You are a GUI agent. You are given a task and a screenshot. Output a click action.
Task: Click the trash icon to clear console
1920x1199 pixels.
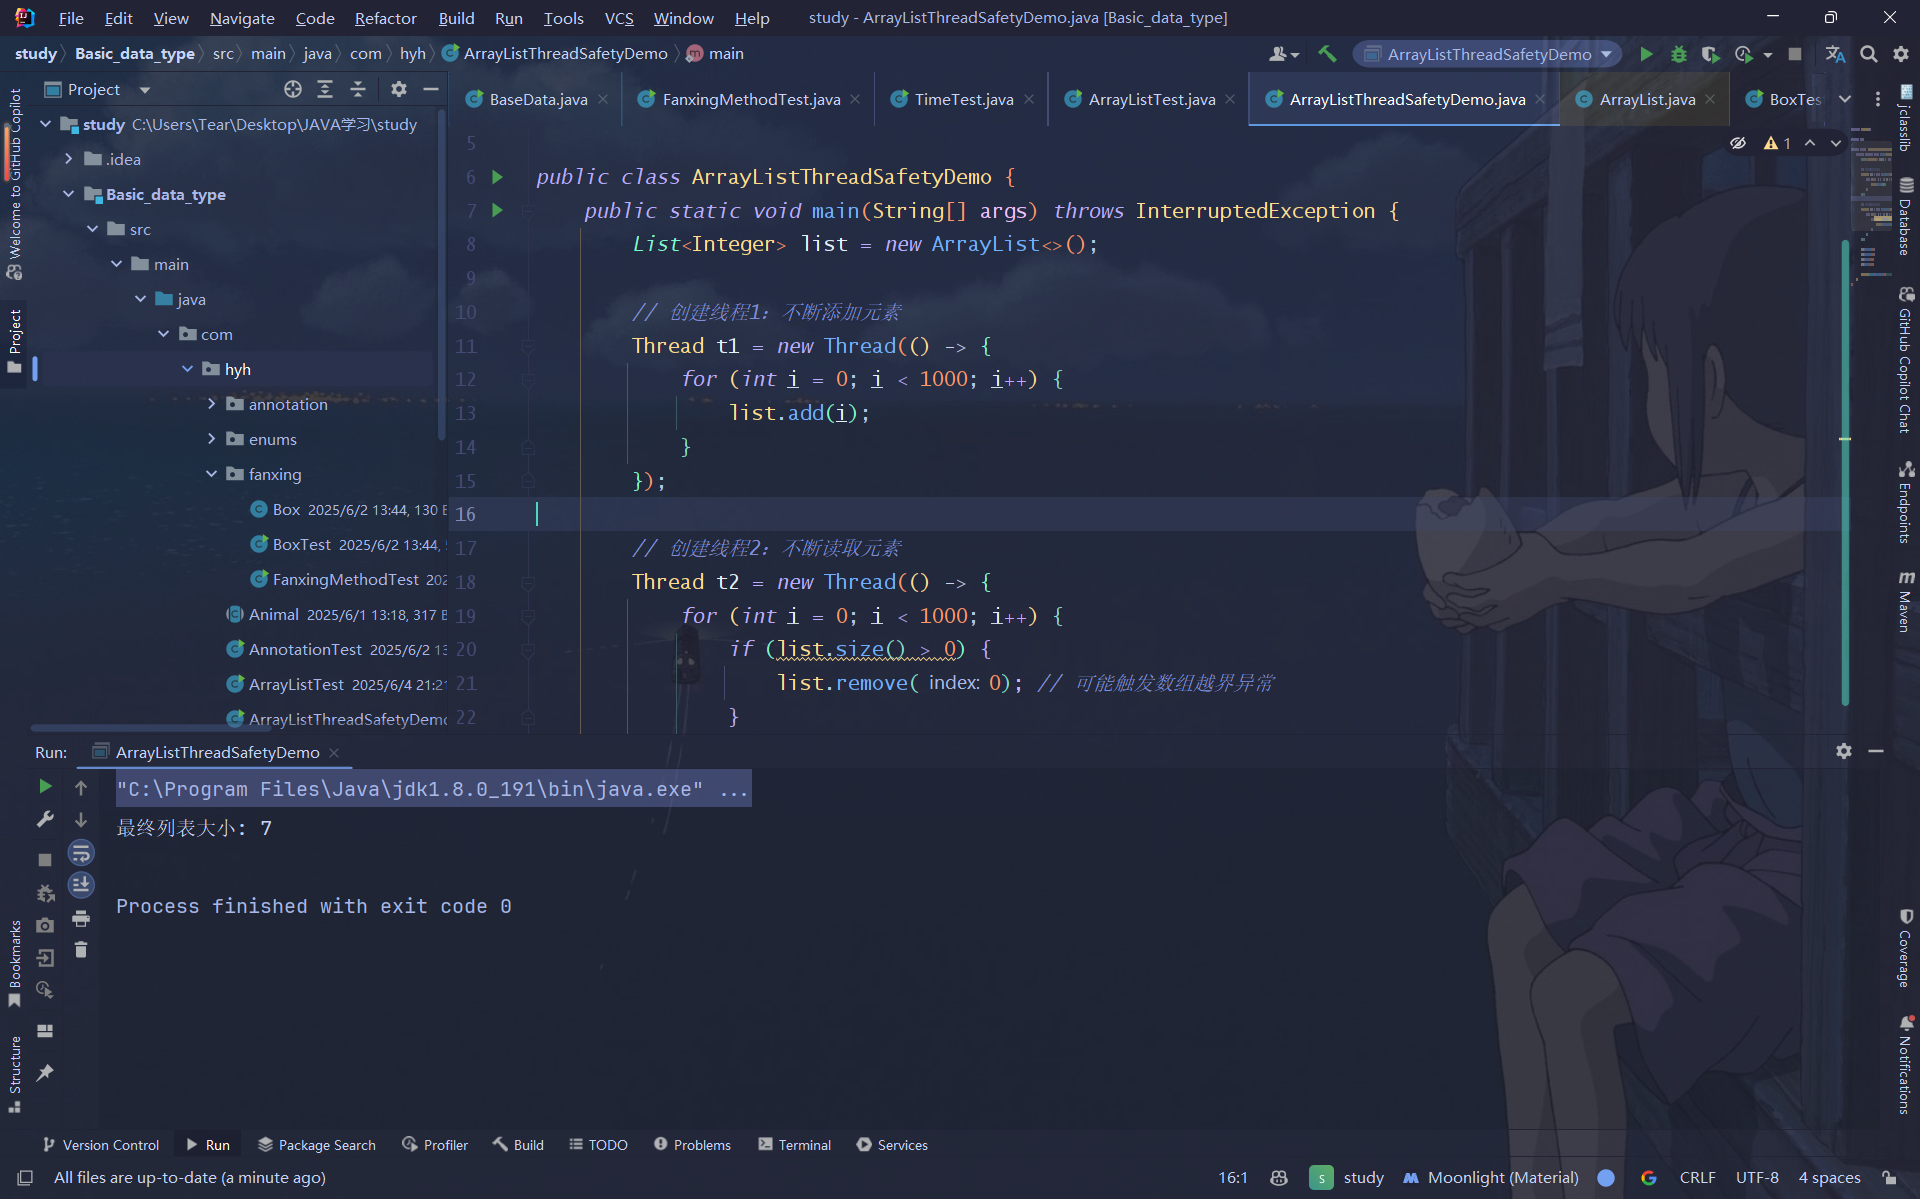pos(81,950)
